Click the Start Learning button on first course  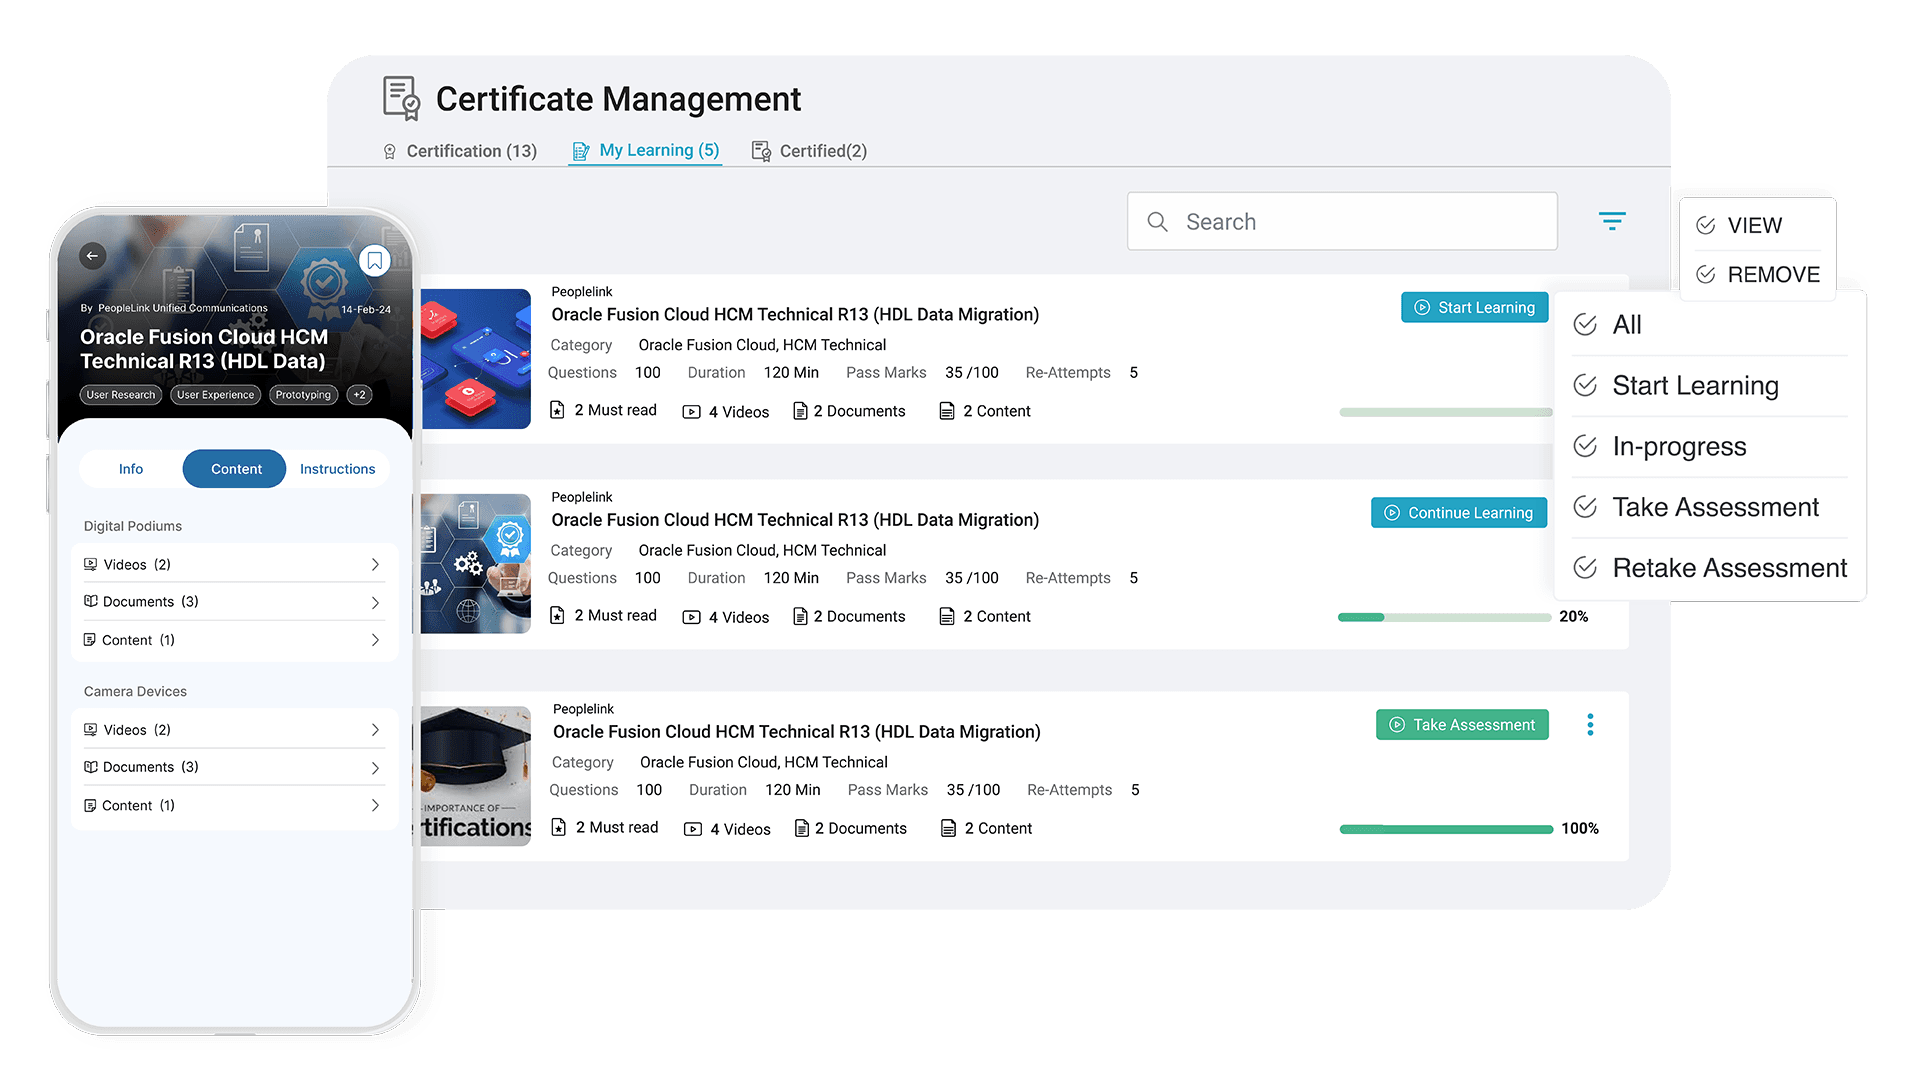click(x=1474, y=306)
